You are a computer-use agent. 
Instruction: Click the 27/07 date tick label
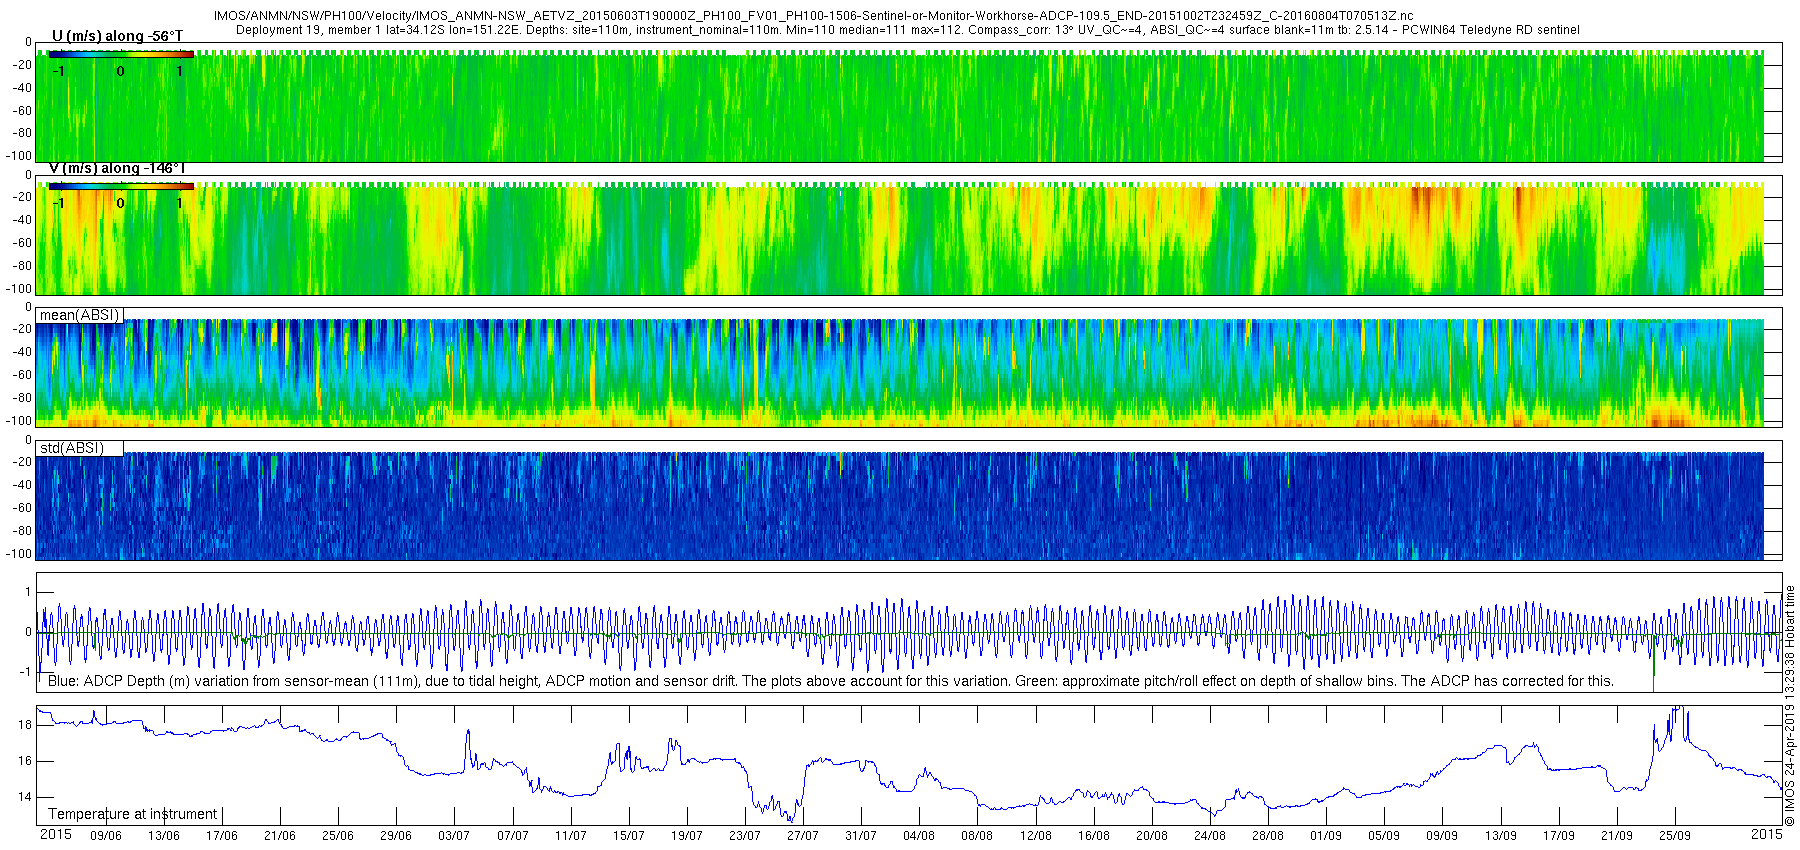[x=803, y=836]
